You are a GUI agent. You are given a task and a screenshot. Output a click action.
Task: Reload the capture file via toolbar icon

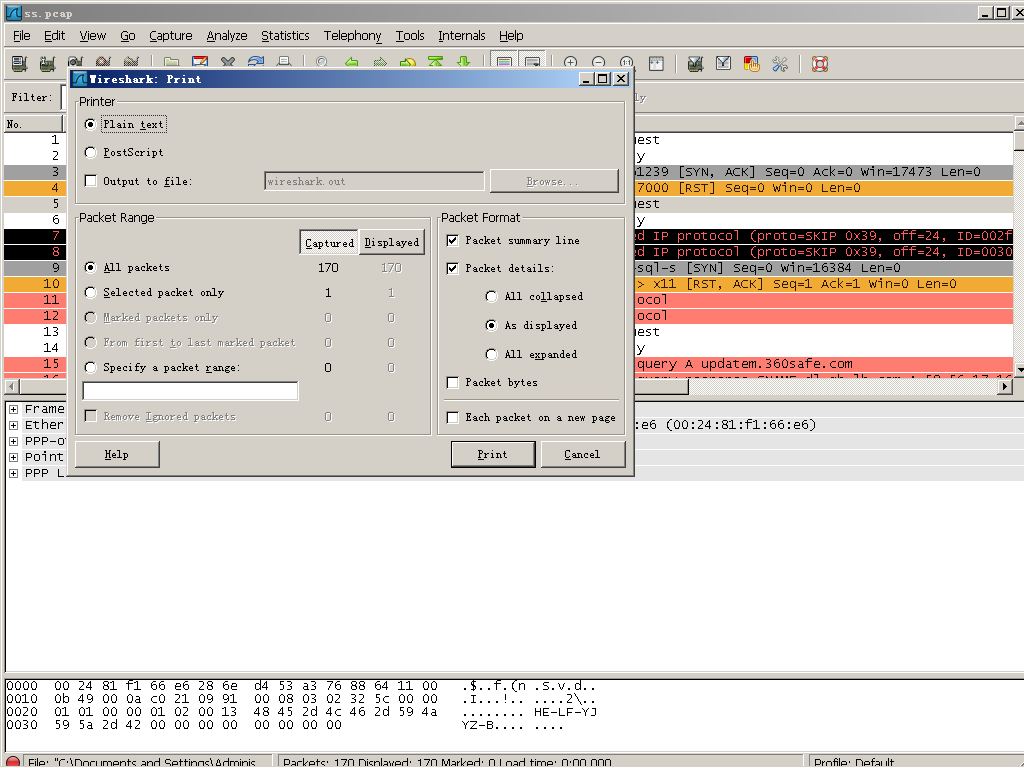(256, 63)
